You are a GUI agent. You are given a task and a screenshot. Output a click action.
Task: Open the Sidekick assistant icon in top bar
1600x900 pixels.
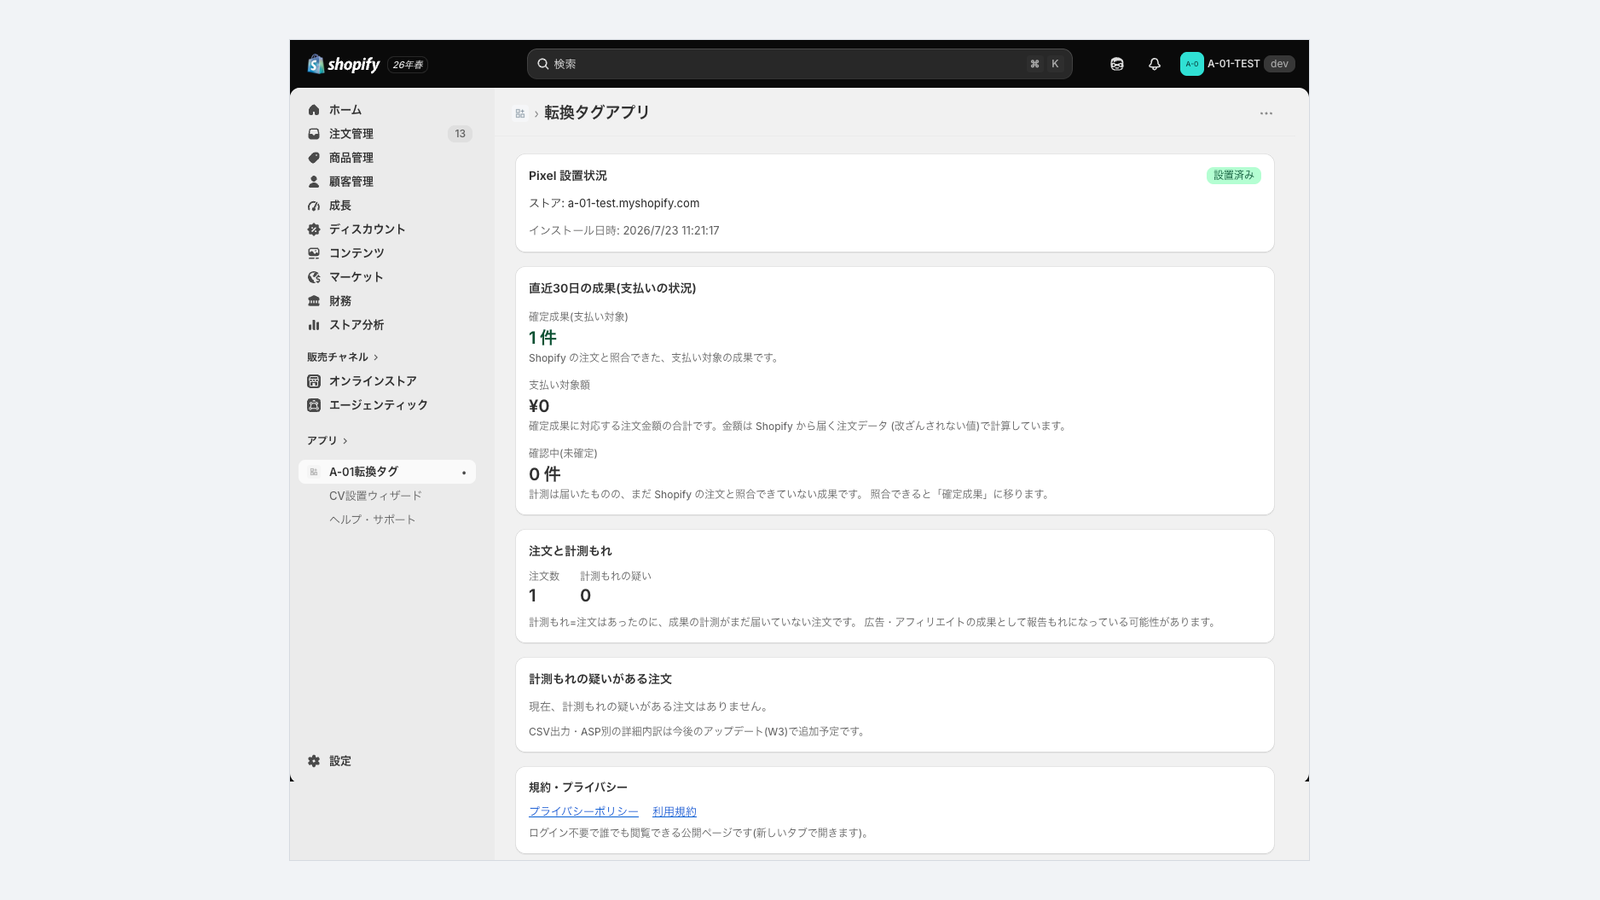point(1117,64)
